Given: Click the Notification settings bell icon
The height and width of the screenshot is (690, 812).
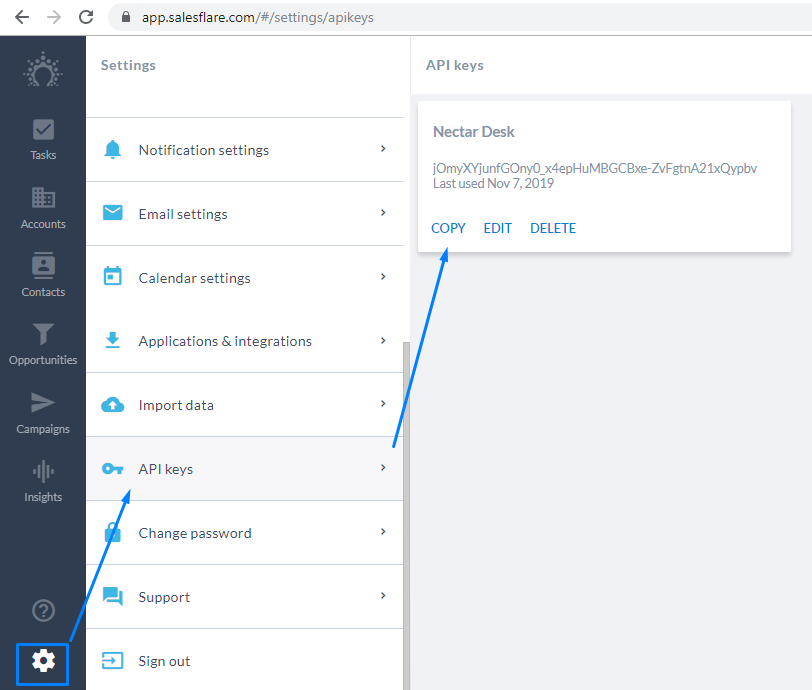Looking at the screenshot, I should tap(112, 149).
